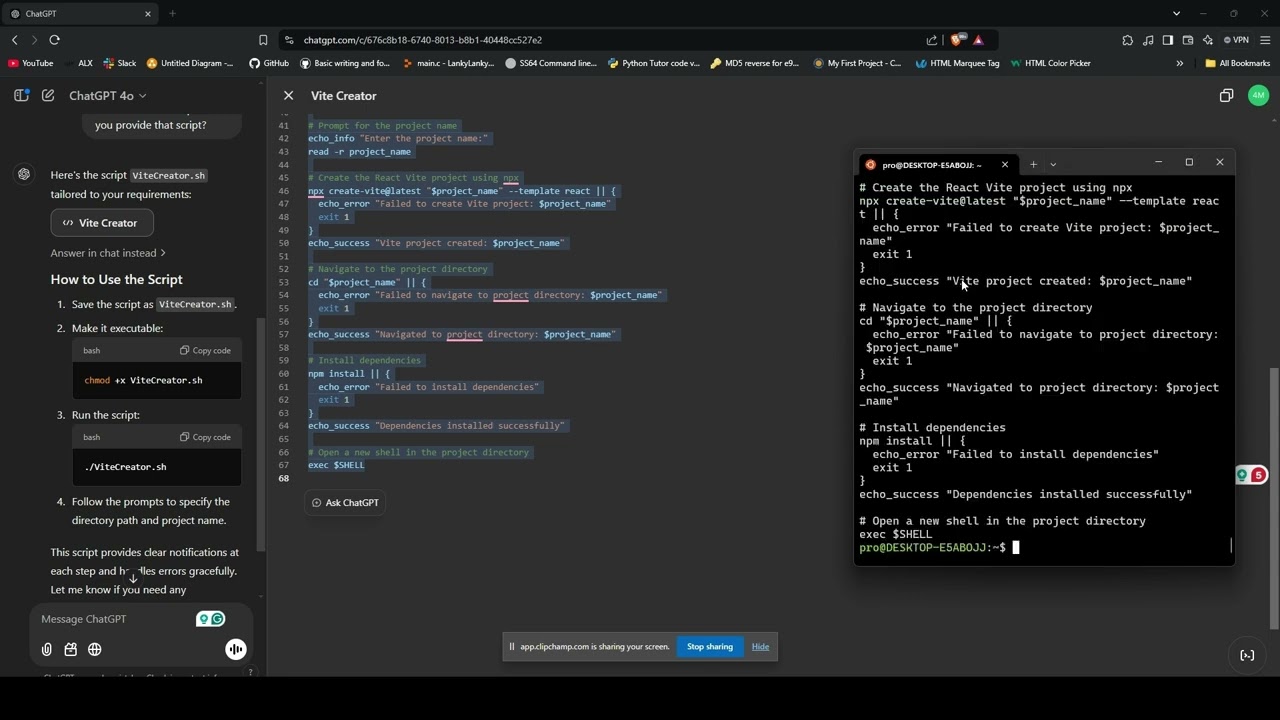Open the browser main hamburger menu

[1265, 40]
